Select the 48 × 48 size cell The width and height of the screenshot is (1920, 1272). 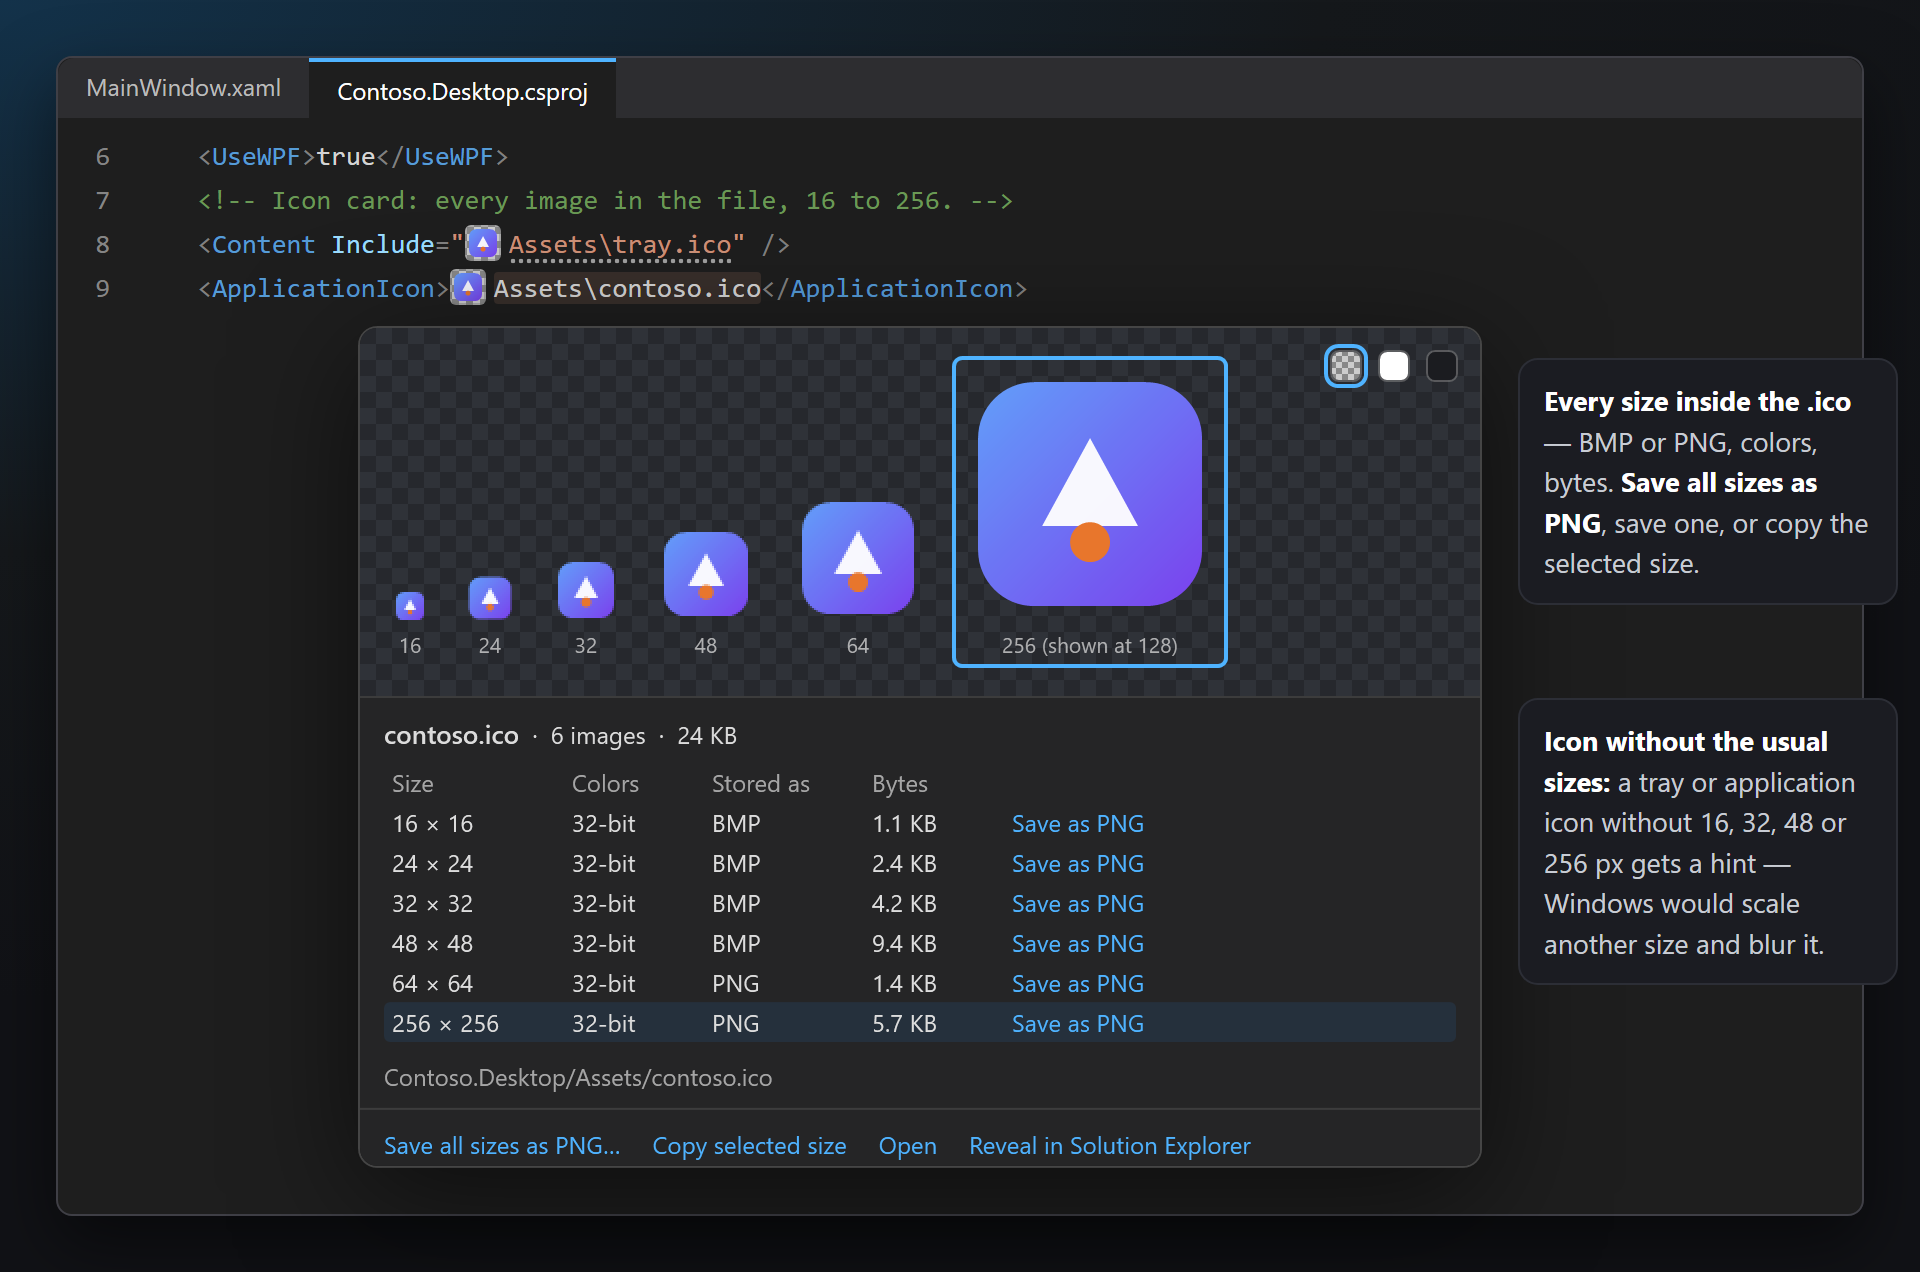(x=432, y=944)
